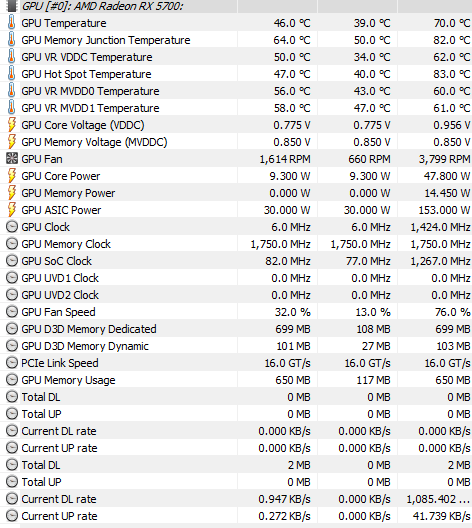
Task: Click the 46.0 °C GPU Temperature value
Action: (292, 23)
